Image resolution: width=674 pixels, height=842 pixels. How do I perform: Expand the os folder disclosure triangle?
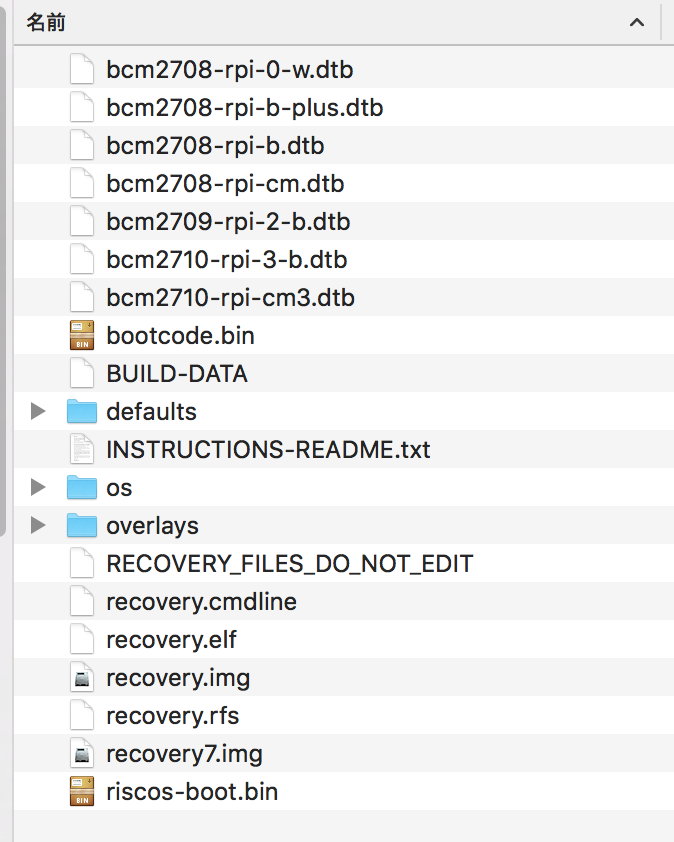pyautogui.click(x=38, y=487)
